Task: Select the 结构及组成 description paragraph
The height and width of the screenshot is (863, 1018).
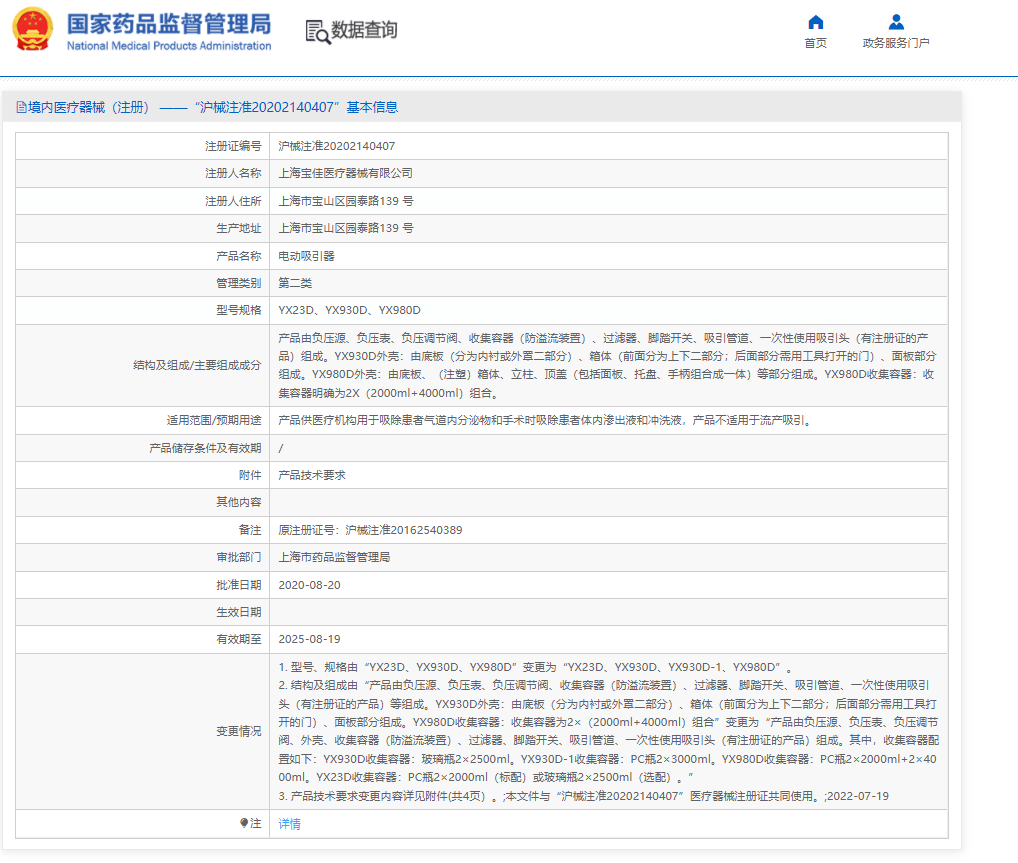Action: (608, 366)
